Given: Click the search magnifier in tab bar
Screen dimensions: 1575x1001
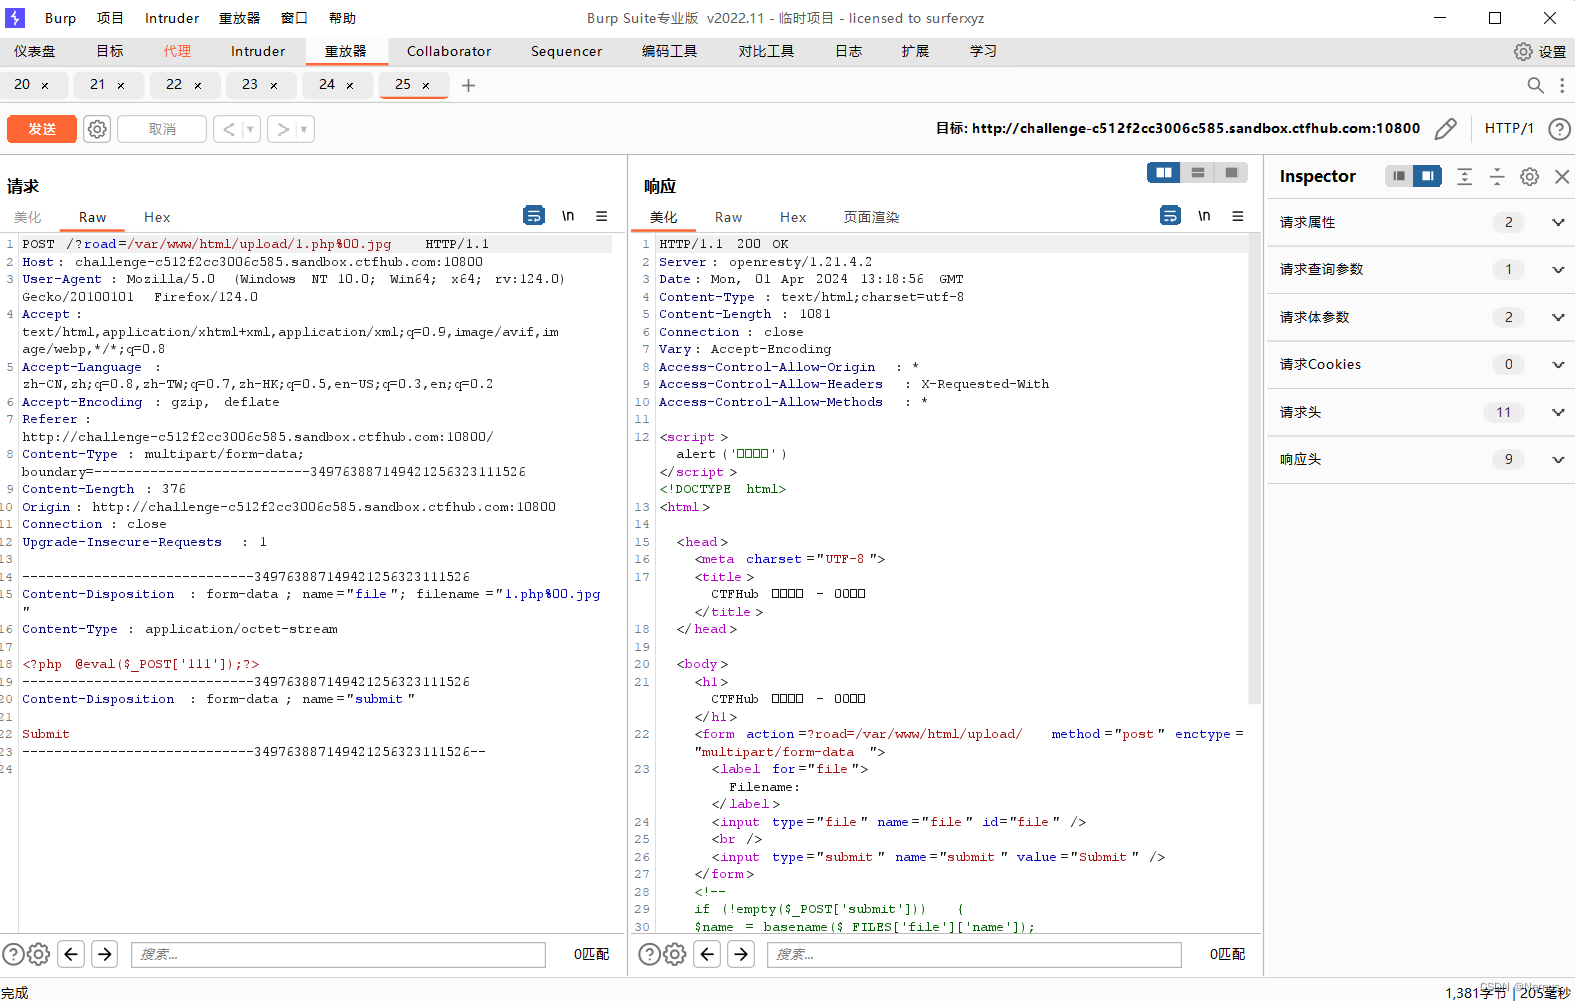Looking at the screenshot, I should click(x=1536, y=85).
